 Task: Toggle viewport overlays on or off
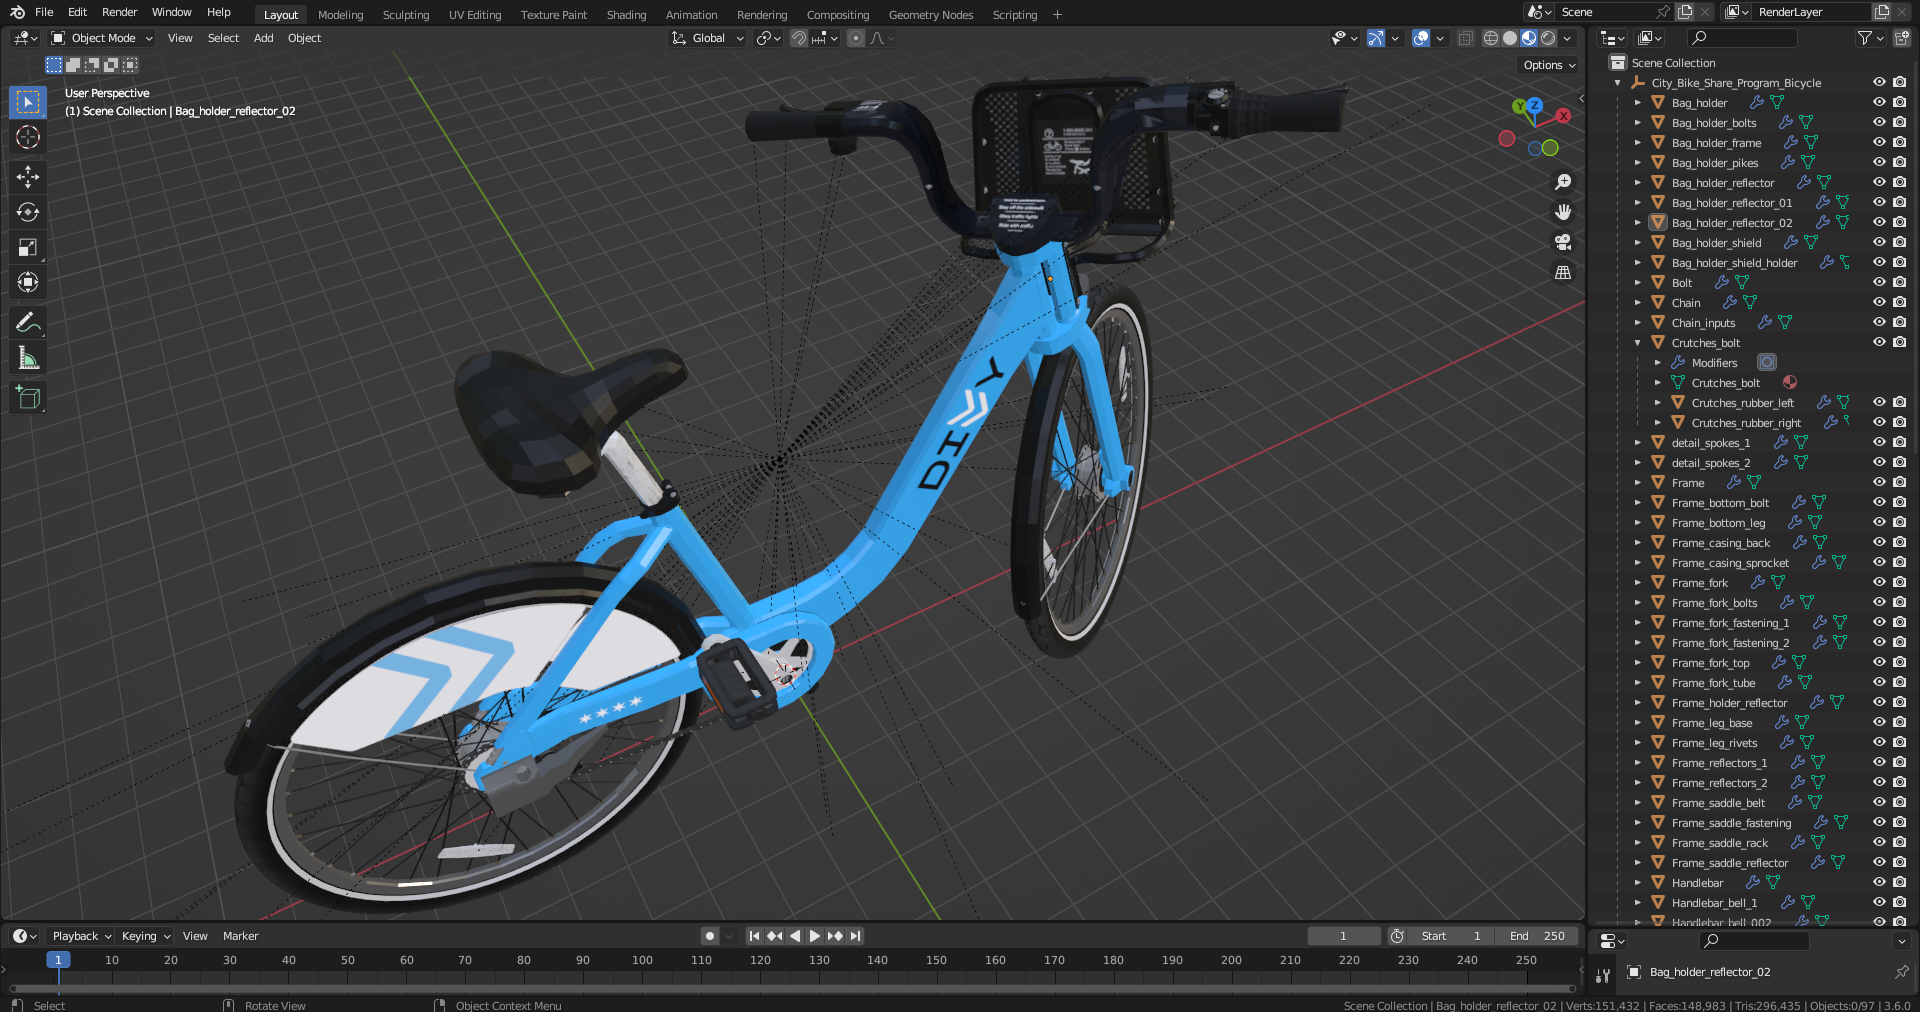point(1421,38)
